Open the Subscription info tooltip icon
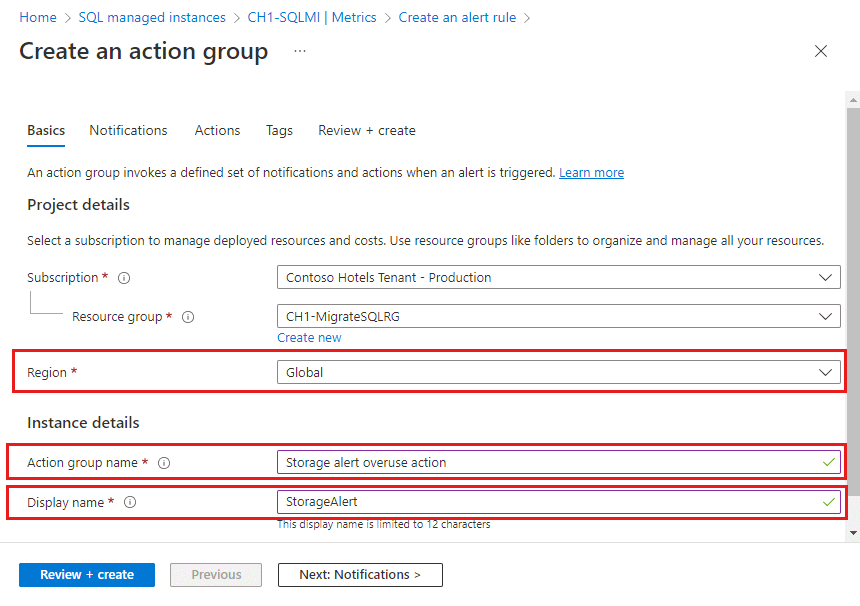 pyautogui.click(x=123, y=277)
